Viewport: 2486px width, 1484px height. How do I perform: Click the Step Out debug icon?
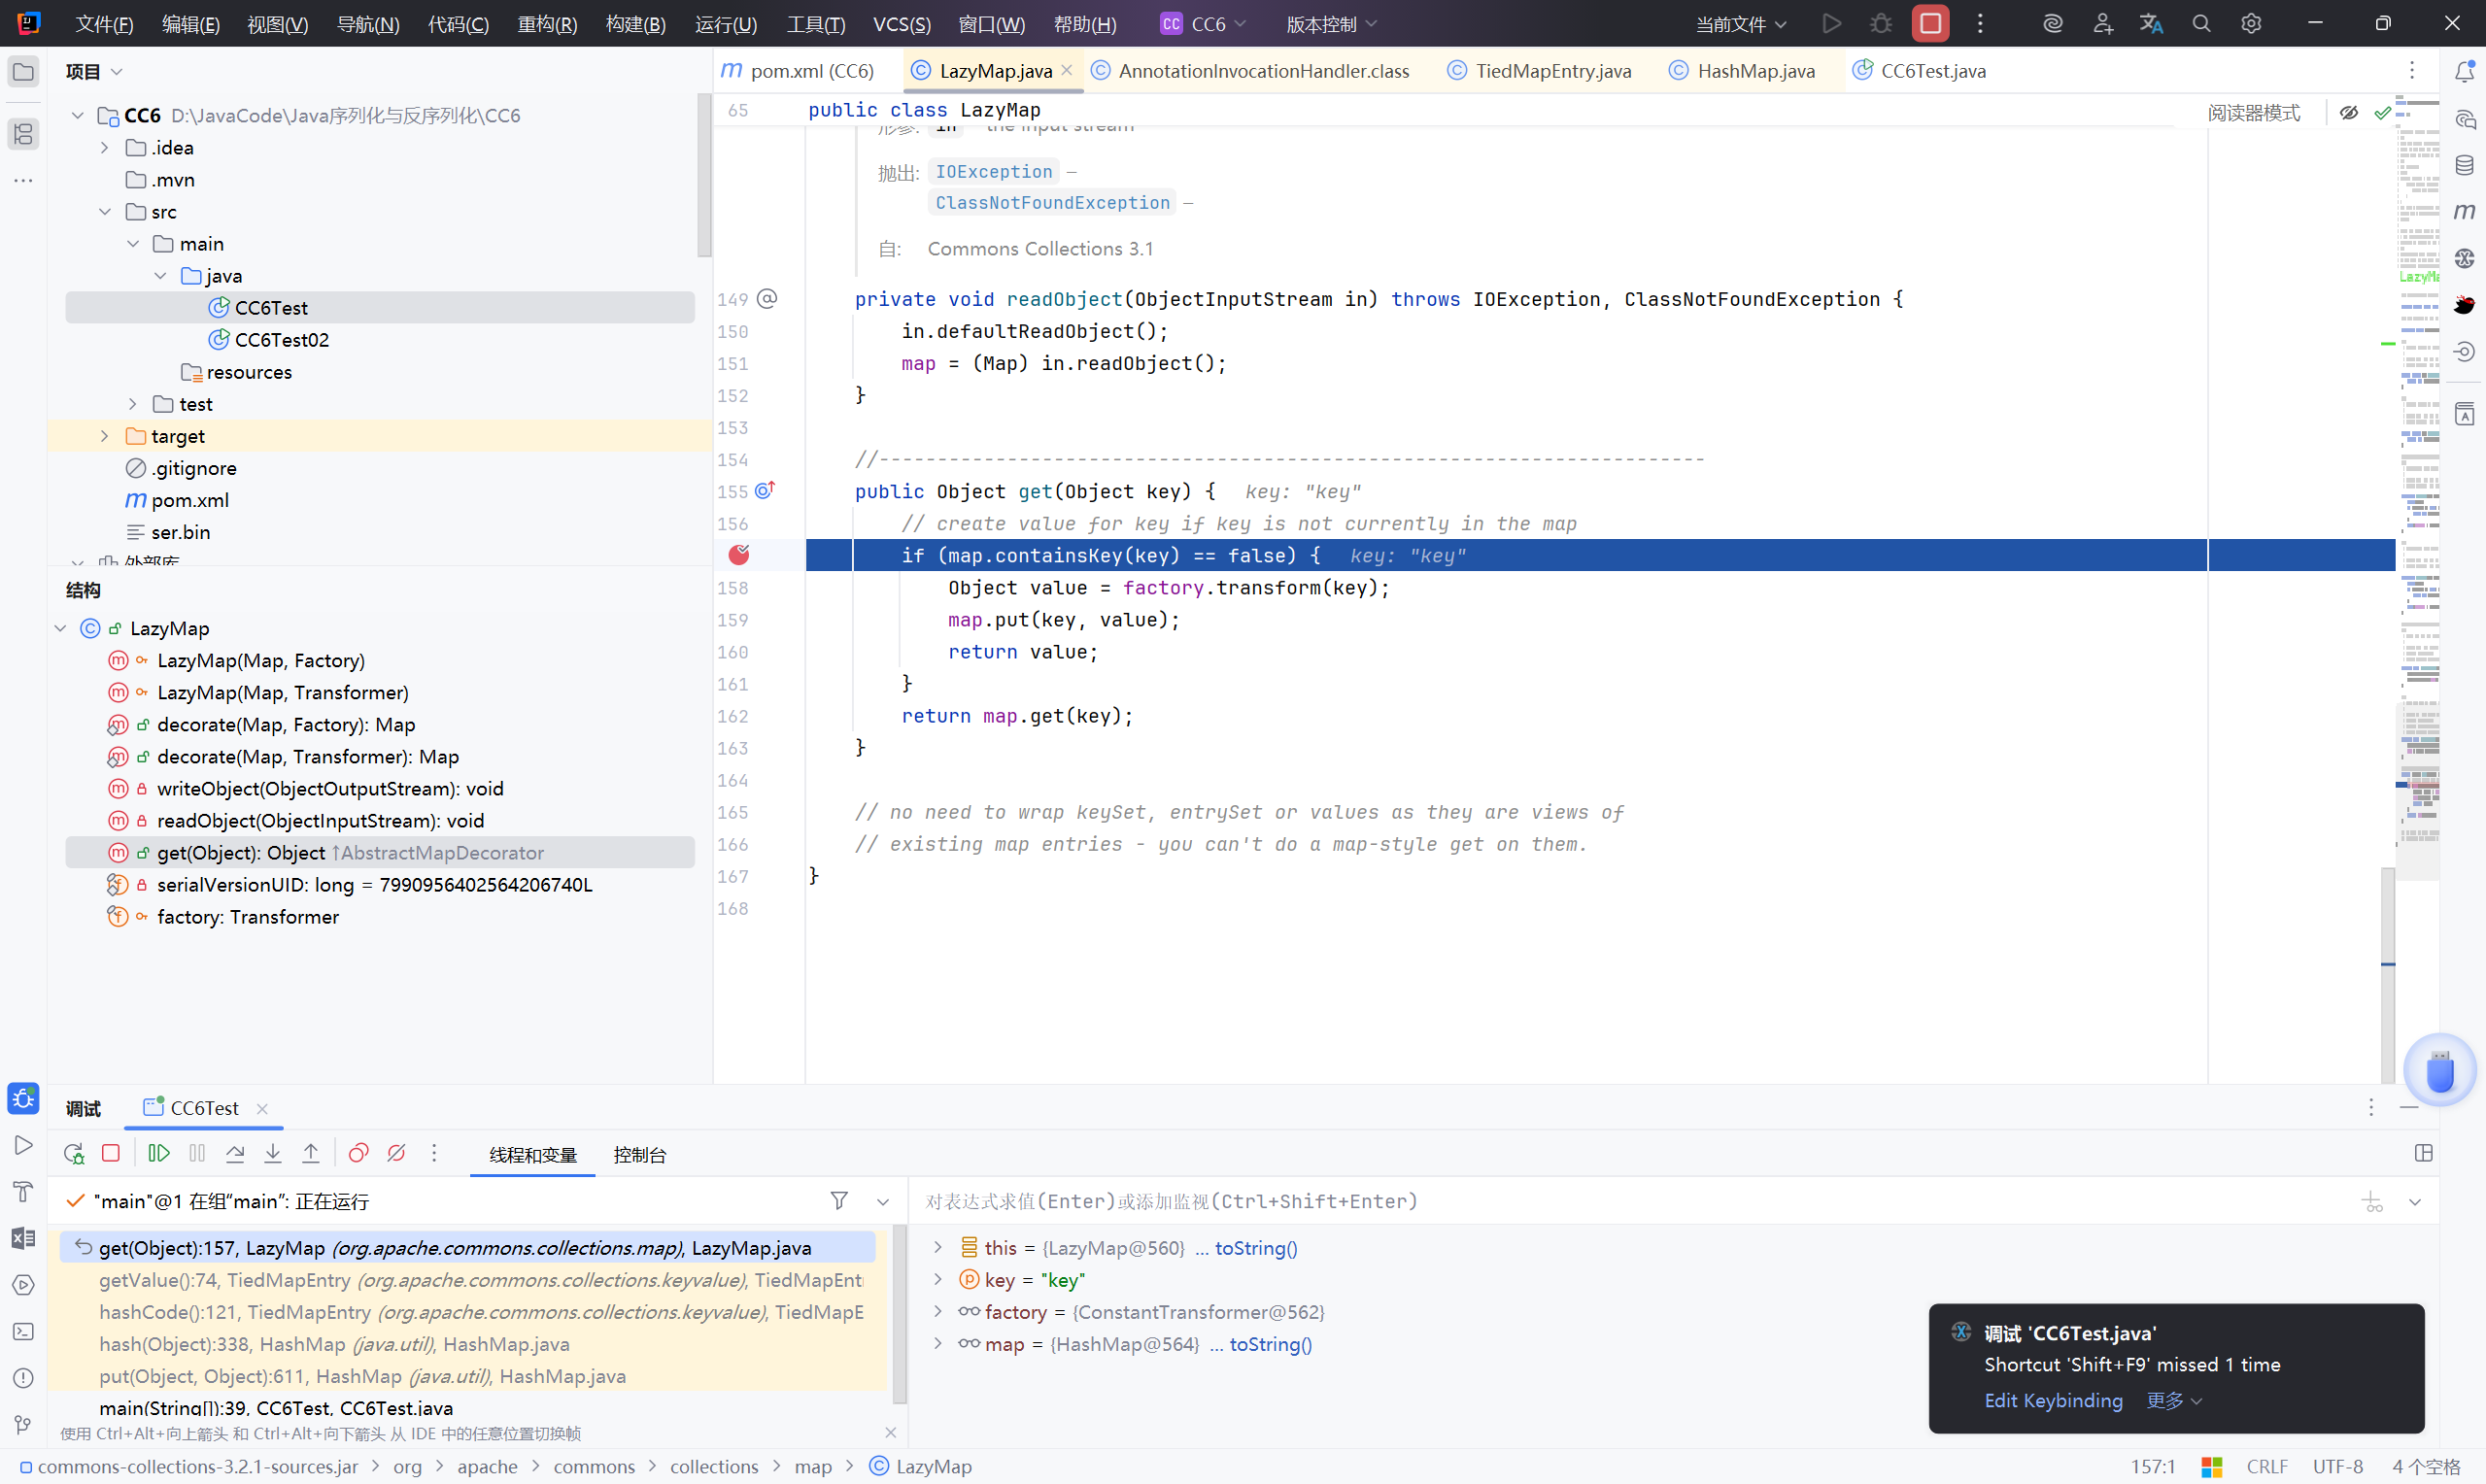311,1154
